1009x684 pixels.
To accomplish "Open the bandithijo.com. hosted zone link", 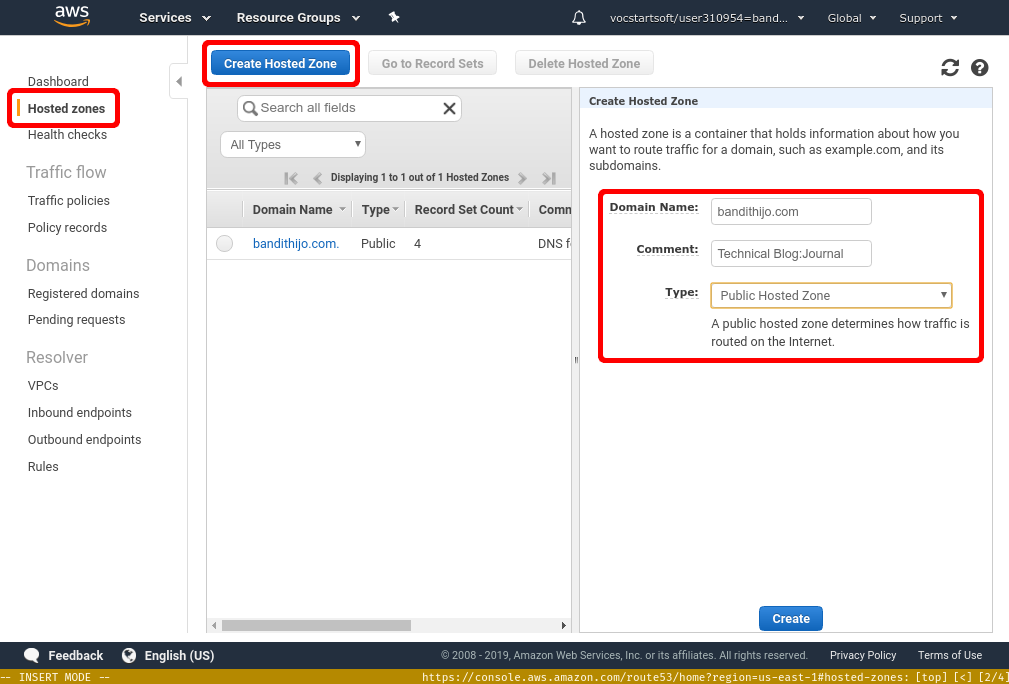I will 296,243.
